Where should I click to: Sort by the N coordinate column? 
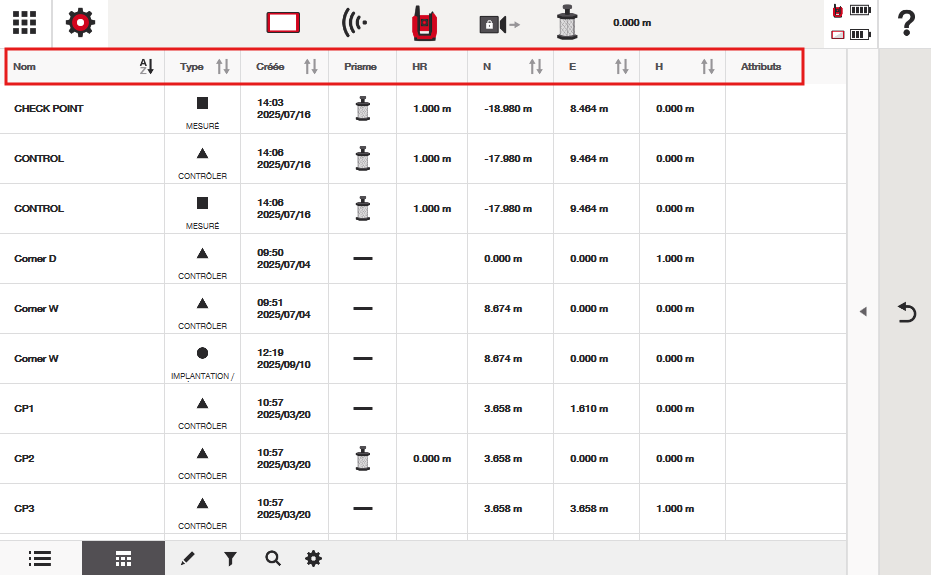[x=536, y=67]
